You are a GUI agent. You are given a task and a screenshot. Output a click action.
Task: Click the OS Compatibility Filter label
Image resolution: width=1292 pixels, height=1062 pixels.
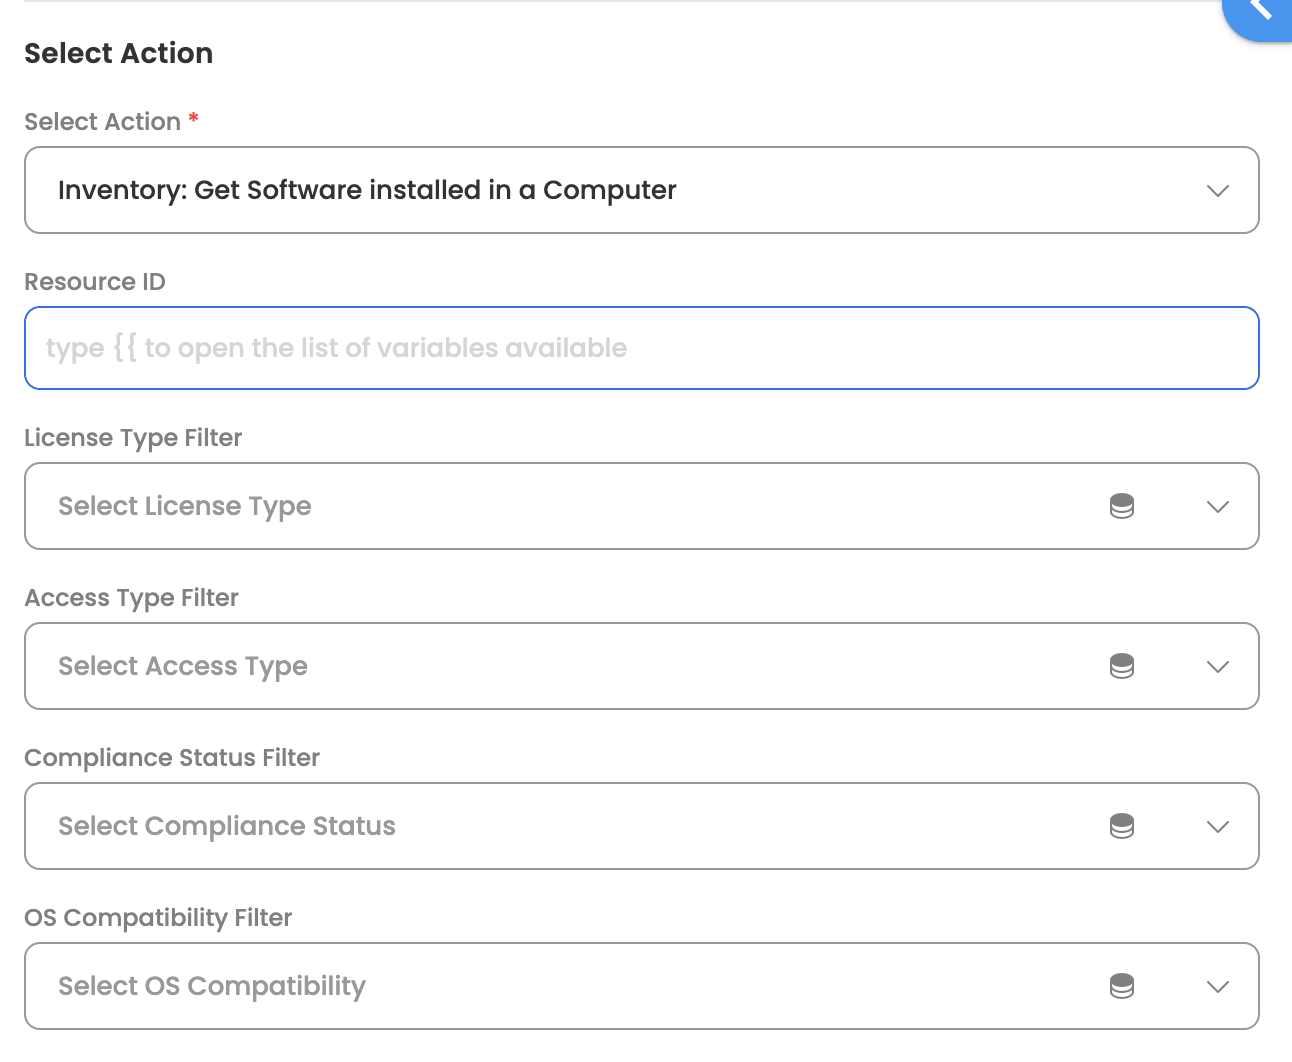click(158, 918)
